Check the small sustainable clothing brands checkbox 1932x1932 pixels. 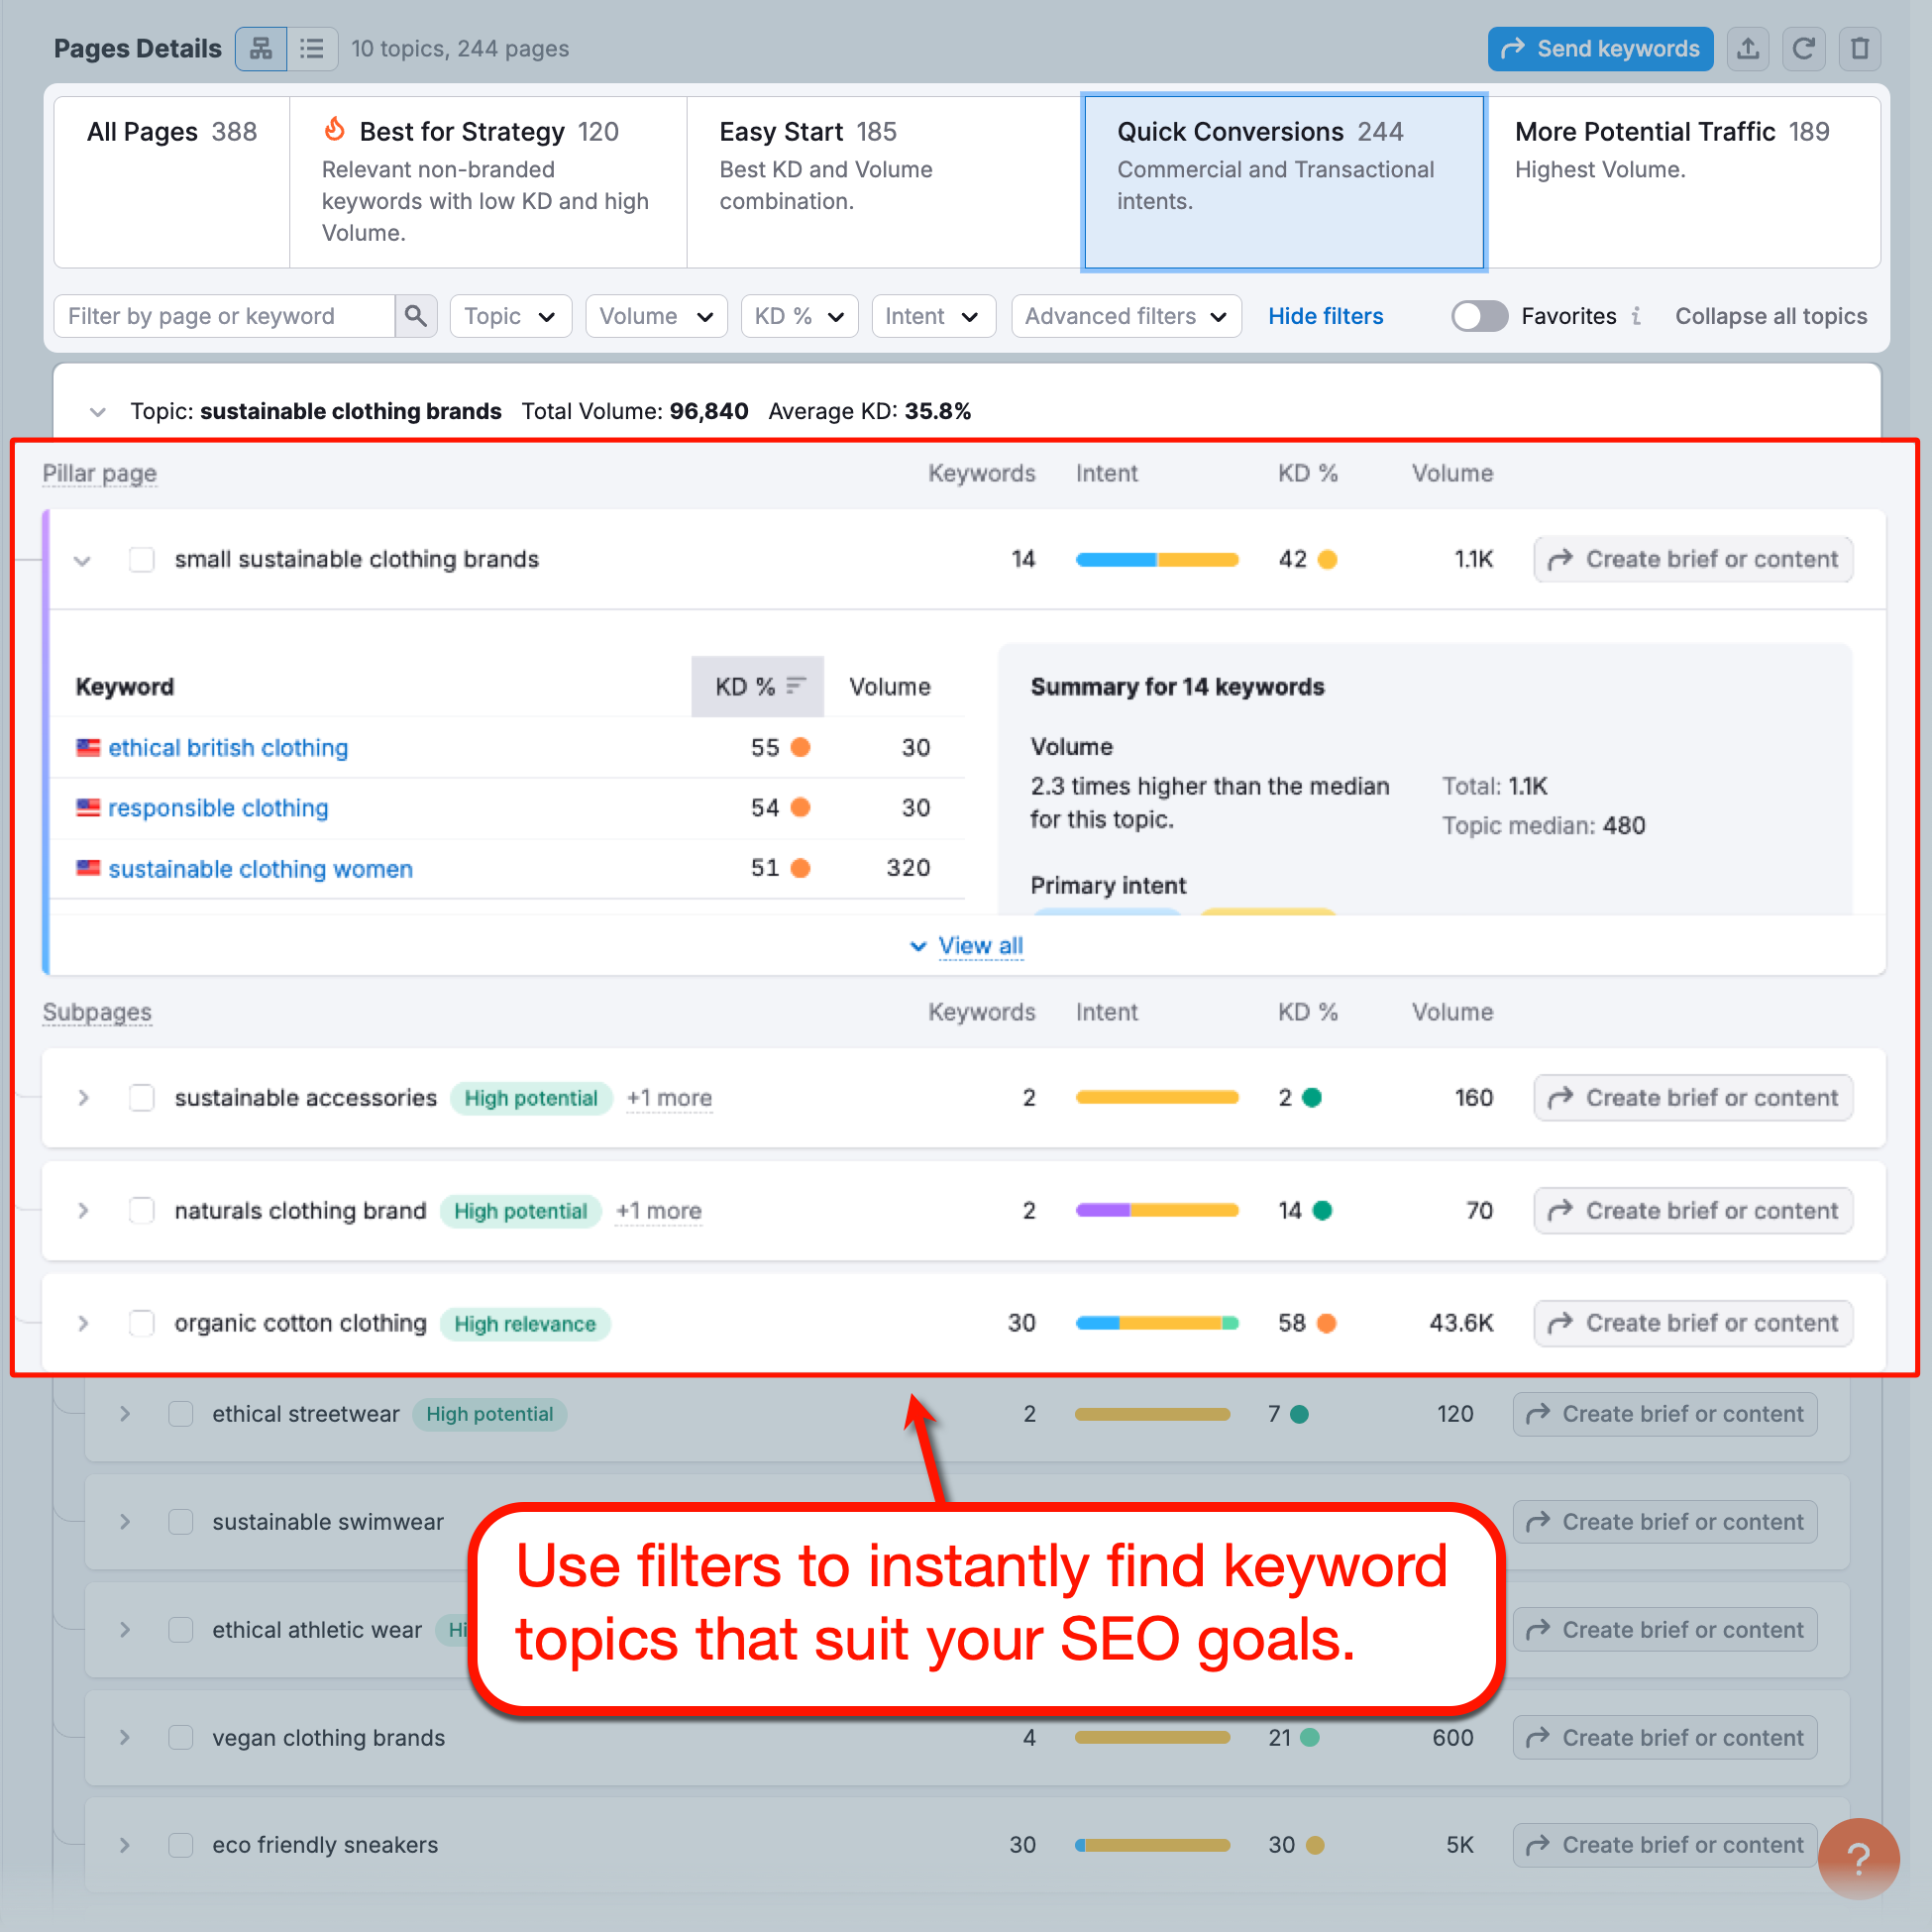(x=141, y=559)
